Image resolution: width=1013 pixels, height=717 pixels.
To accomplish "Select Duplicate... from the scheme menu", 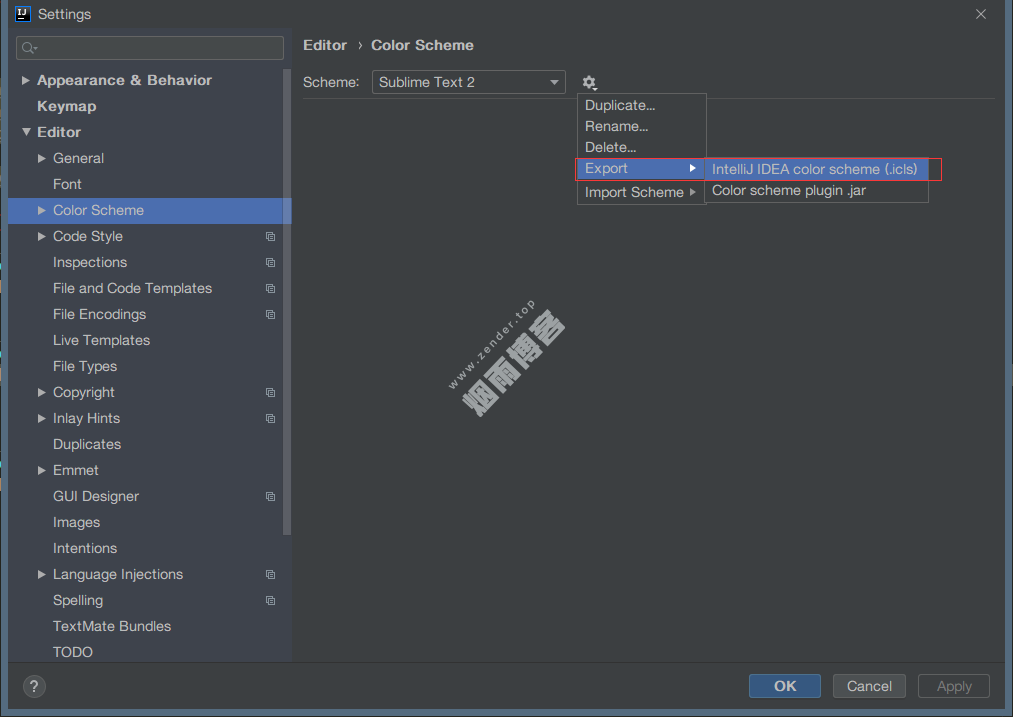I will click(620, 105).
